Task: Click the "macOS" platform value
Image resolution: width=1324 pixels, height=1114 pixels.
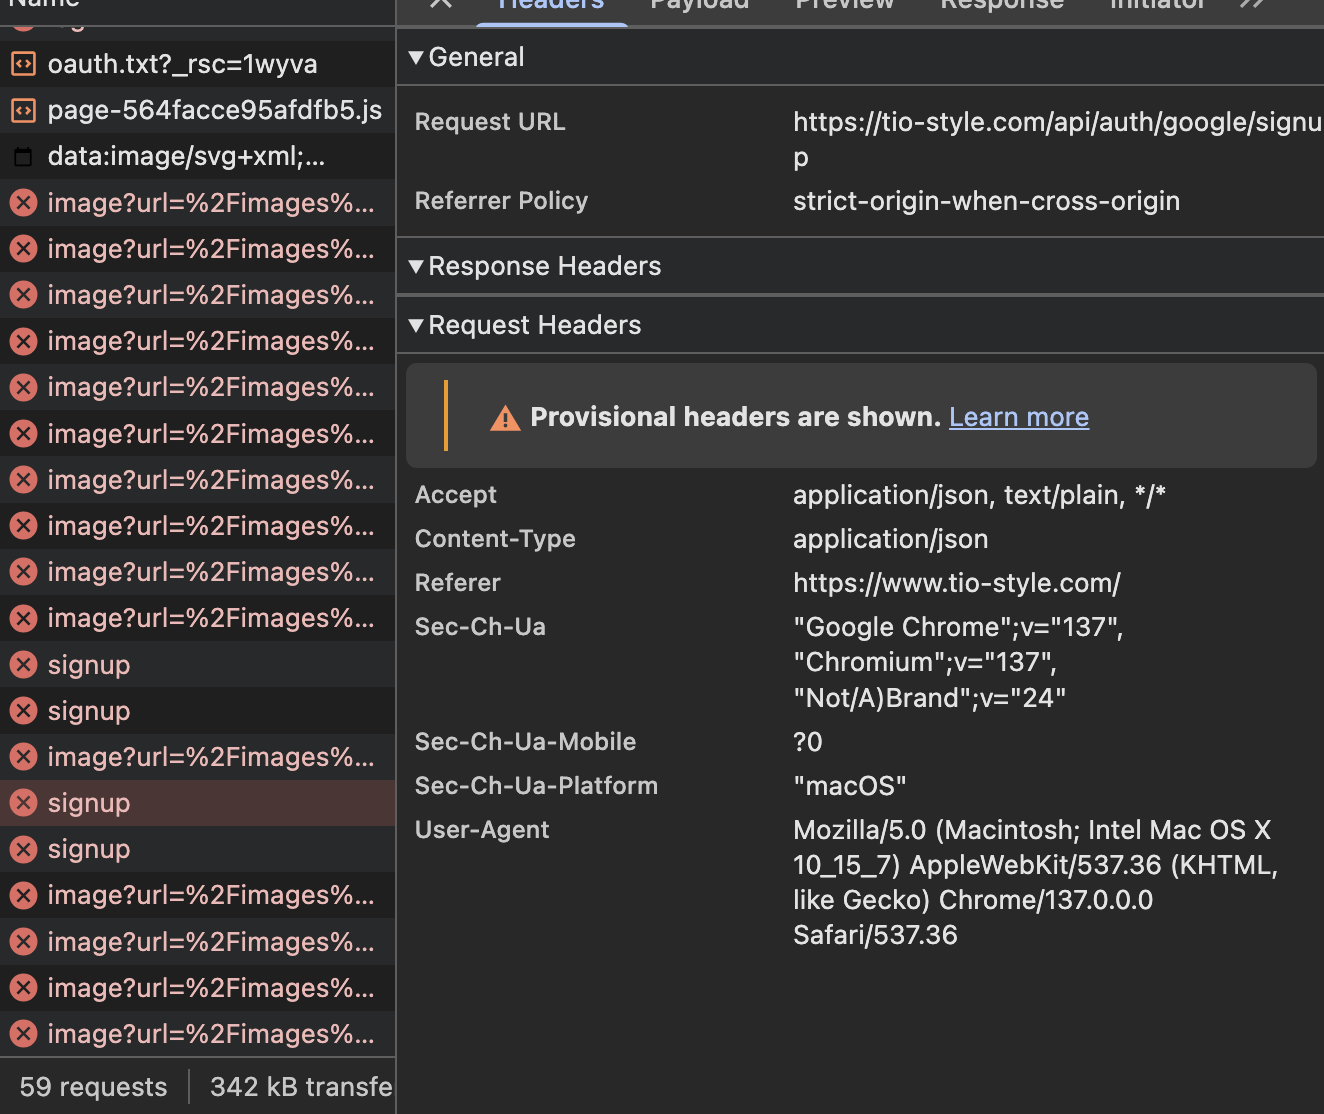Action: (849, 786)
